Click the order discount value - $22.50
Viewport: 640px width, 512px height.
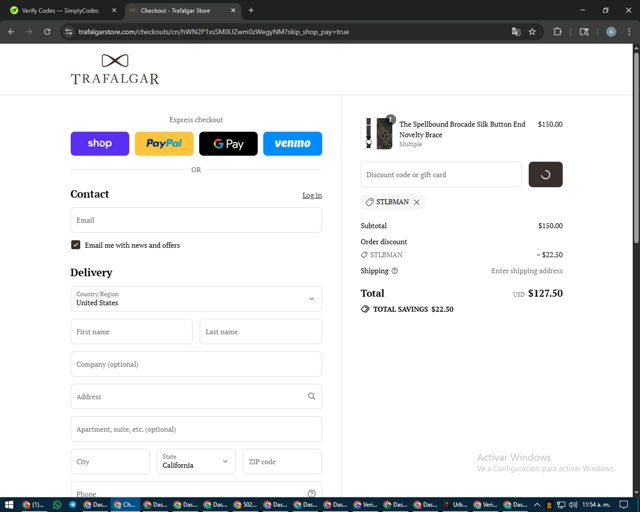click(x=549, y=255)
